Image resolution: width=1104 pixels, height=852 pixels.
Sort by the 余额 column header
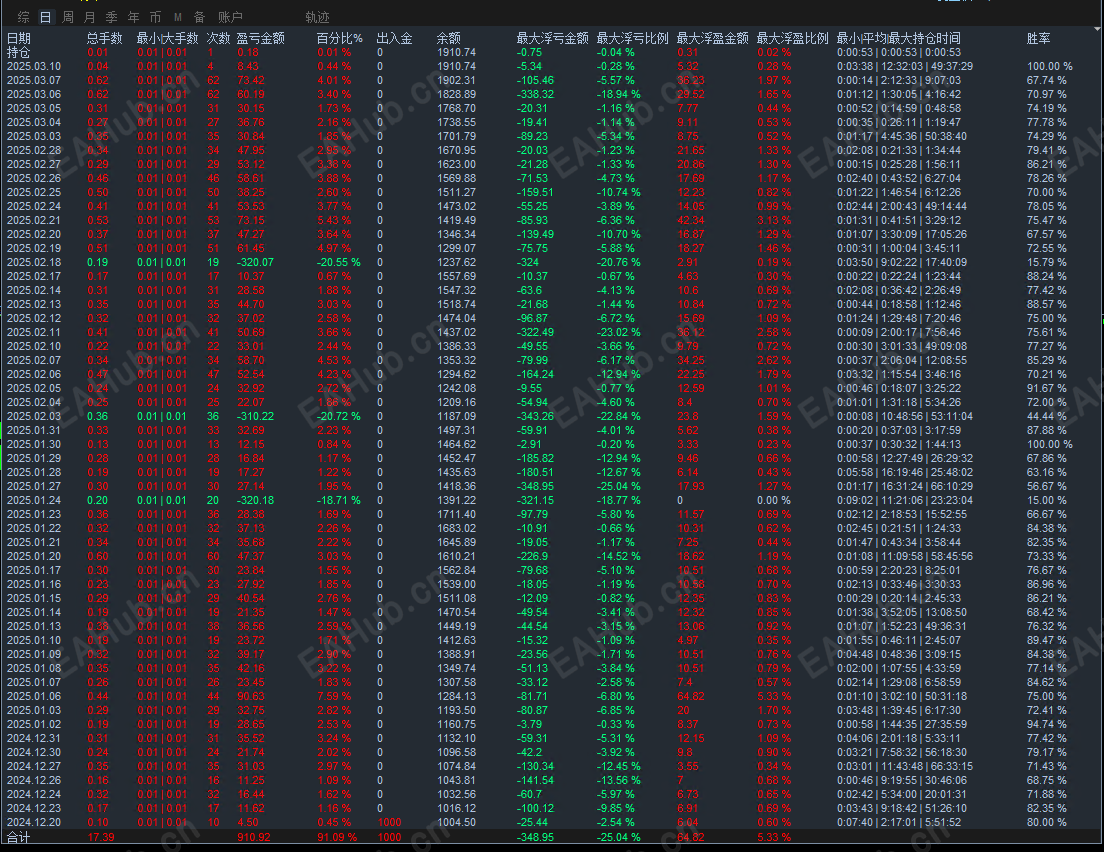click(448, 38)
